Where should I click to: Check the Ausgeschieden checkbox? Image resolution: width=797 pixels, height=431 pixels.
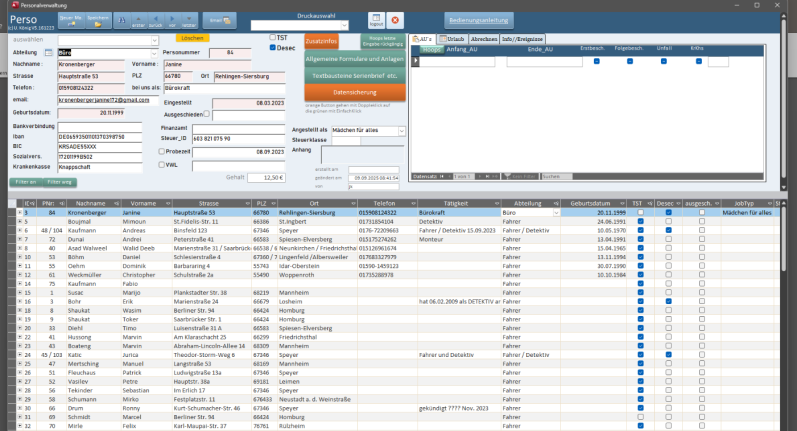207,114
